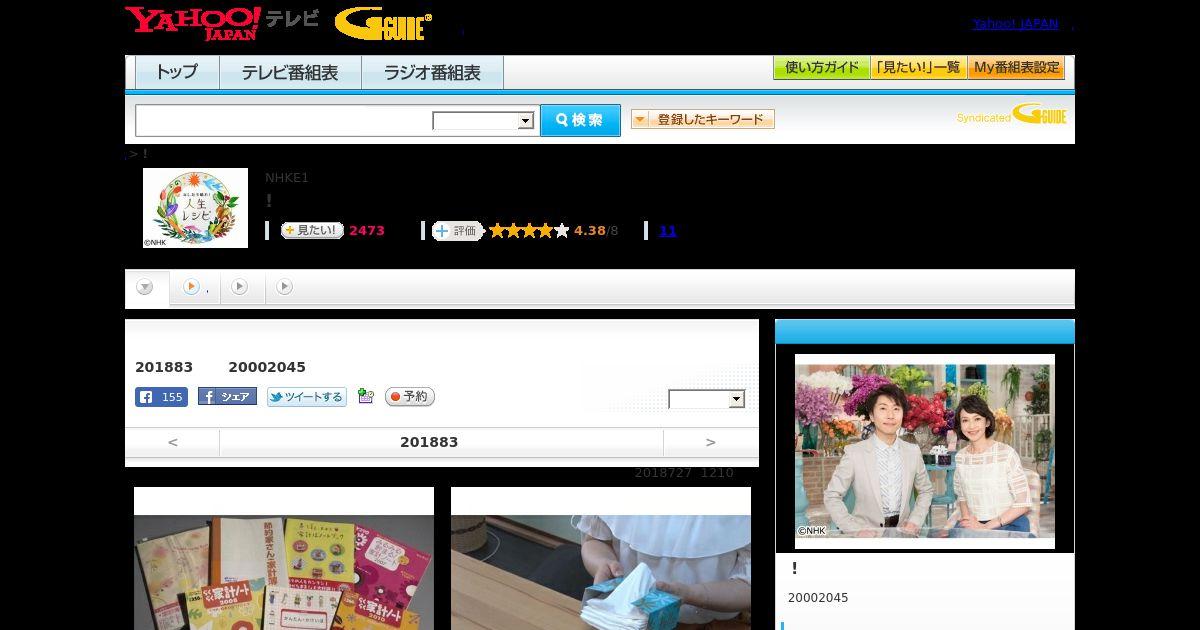Click the Facebook シェア button
Screen dimensions: 1200x630
pos(227,397)
